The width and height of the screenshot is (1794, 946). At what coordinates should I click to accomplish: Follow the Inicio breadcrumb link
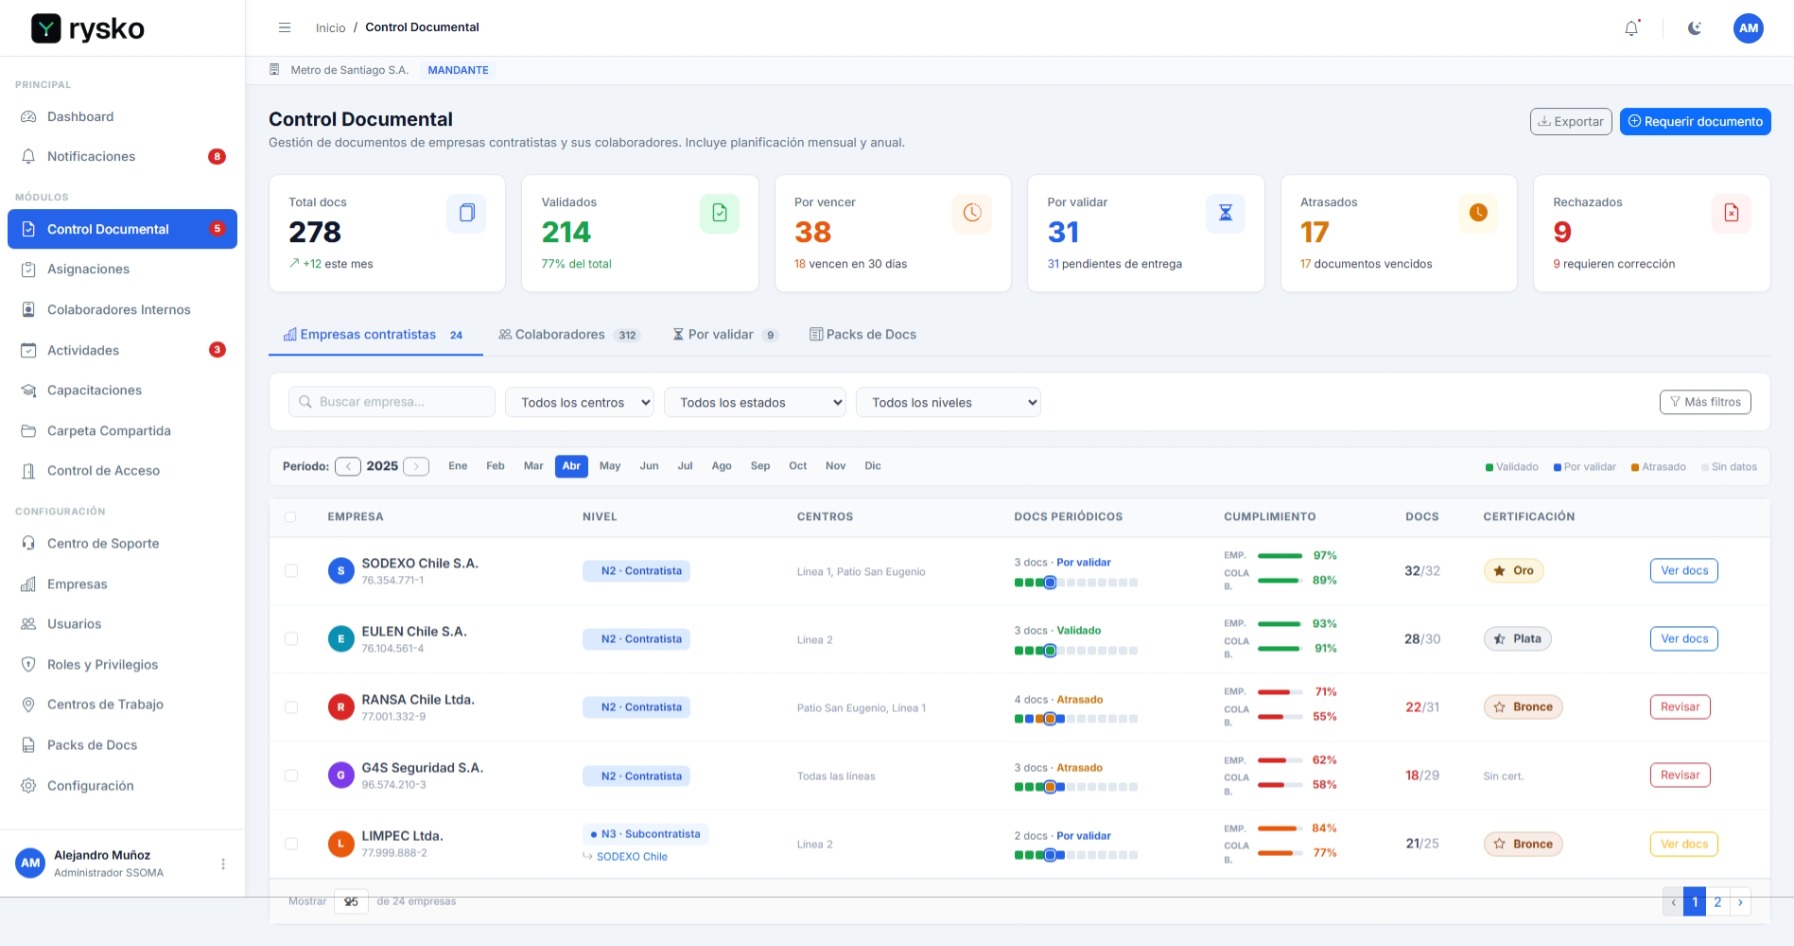click(x=330, y=28)
